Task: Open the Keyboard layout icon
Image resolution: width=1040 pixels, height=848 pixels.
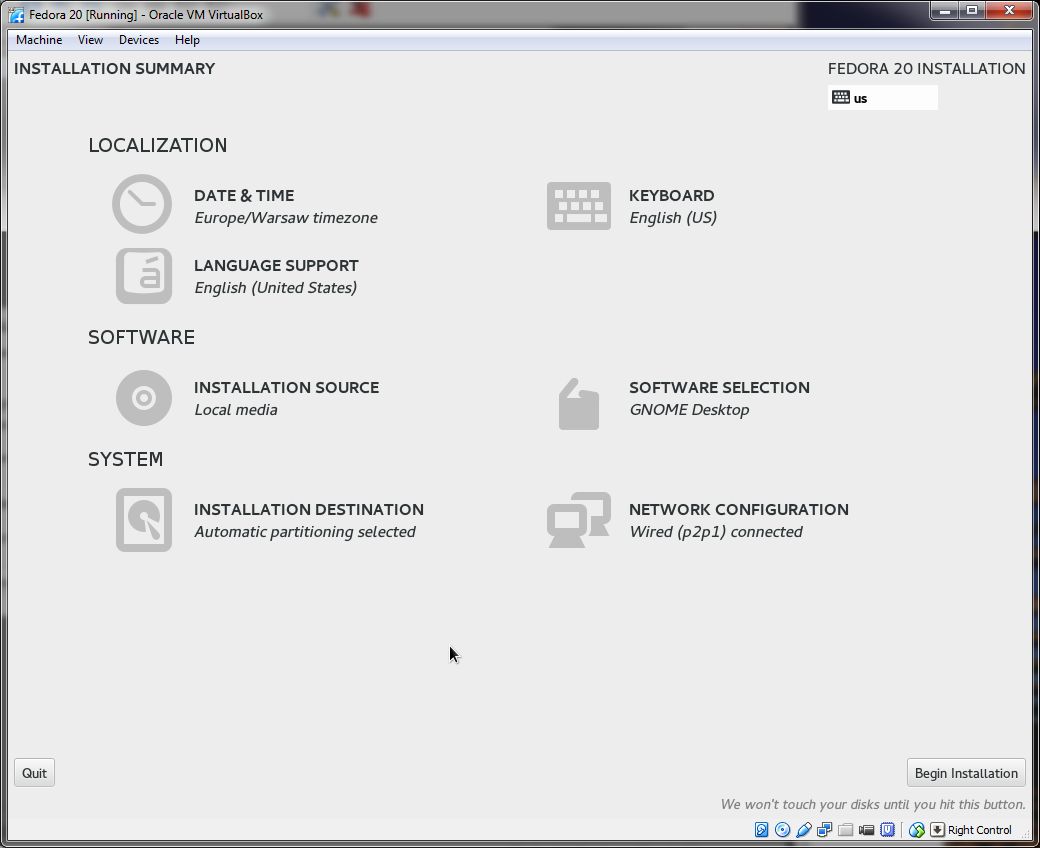Action: click(578, 206)
